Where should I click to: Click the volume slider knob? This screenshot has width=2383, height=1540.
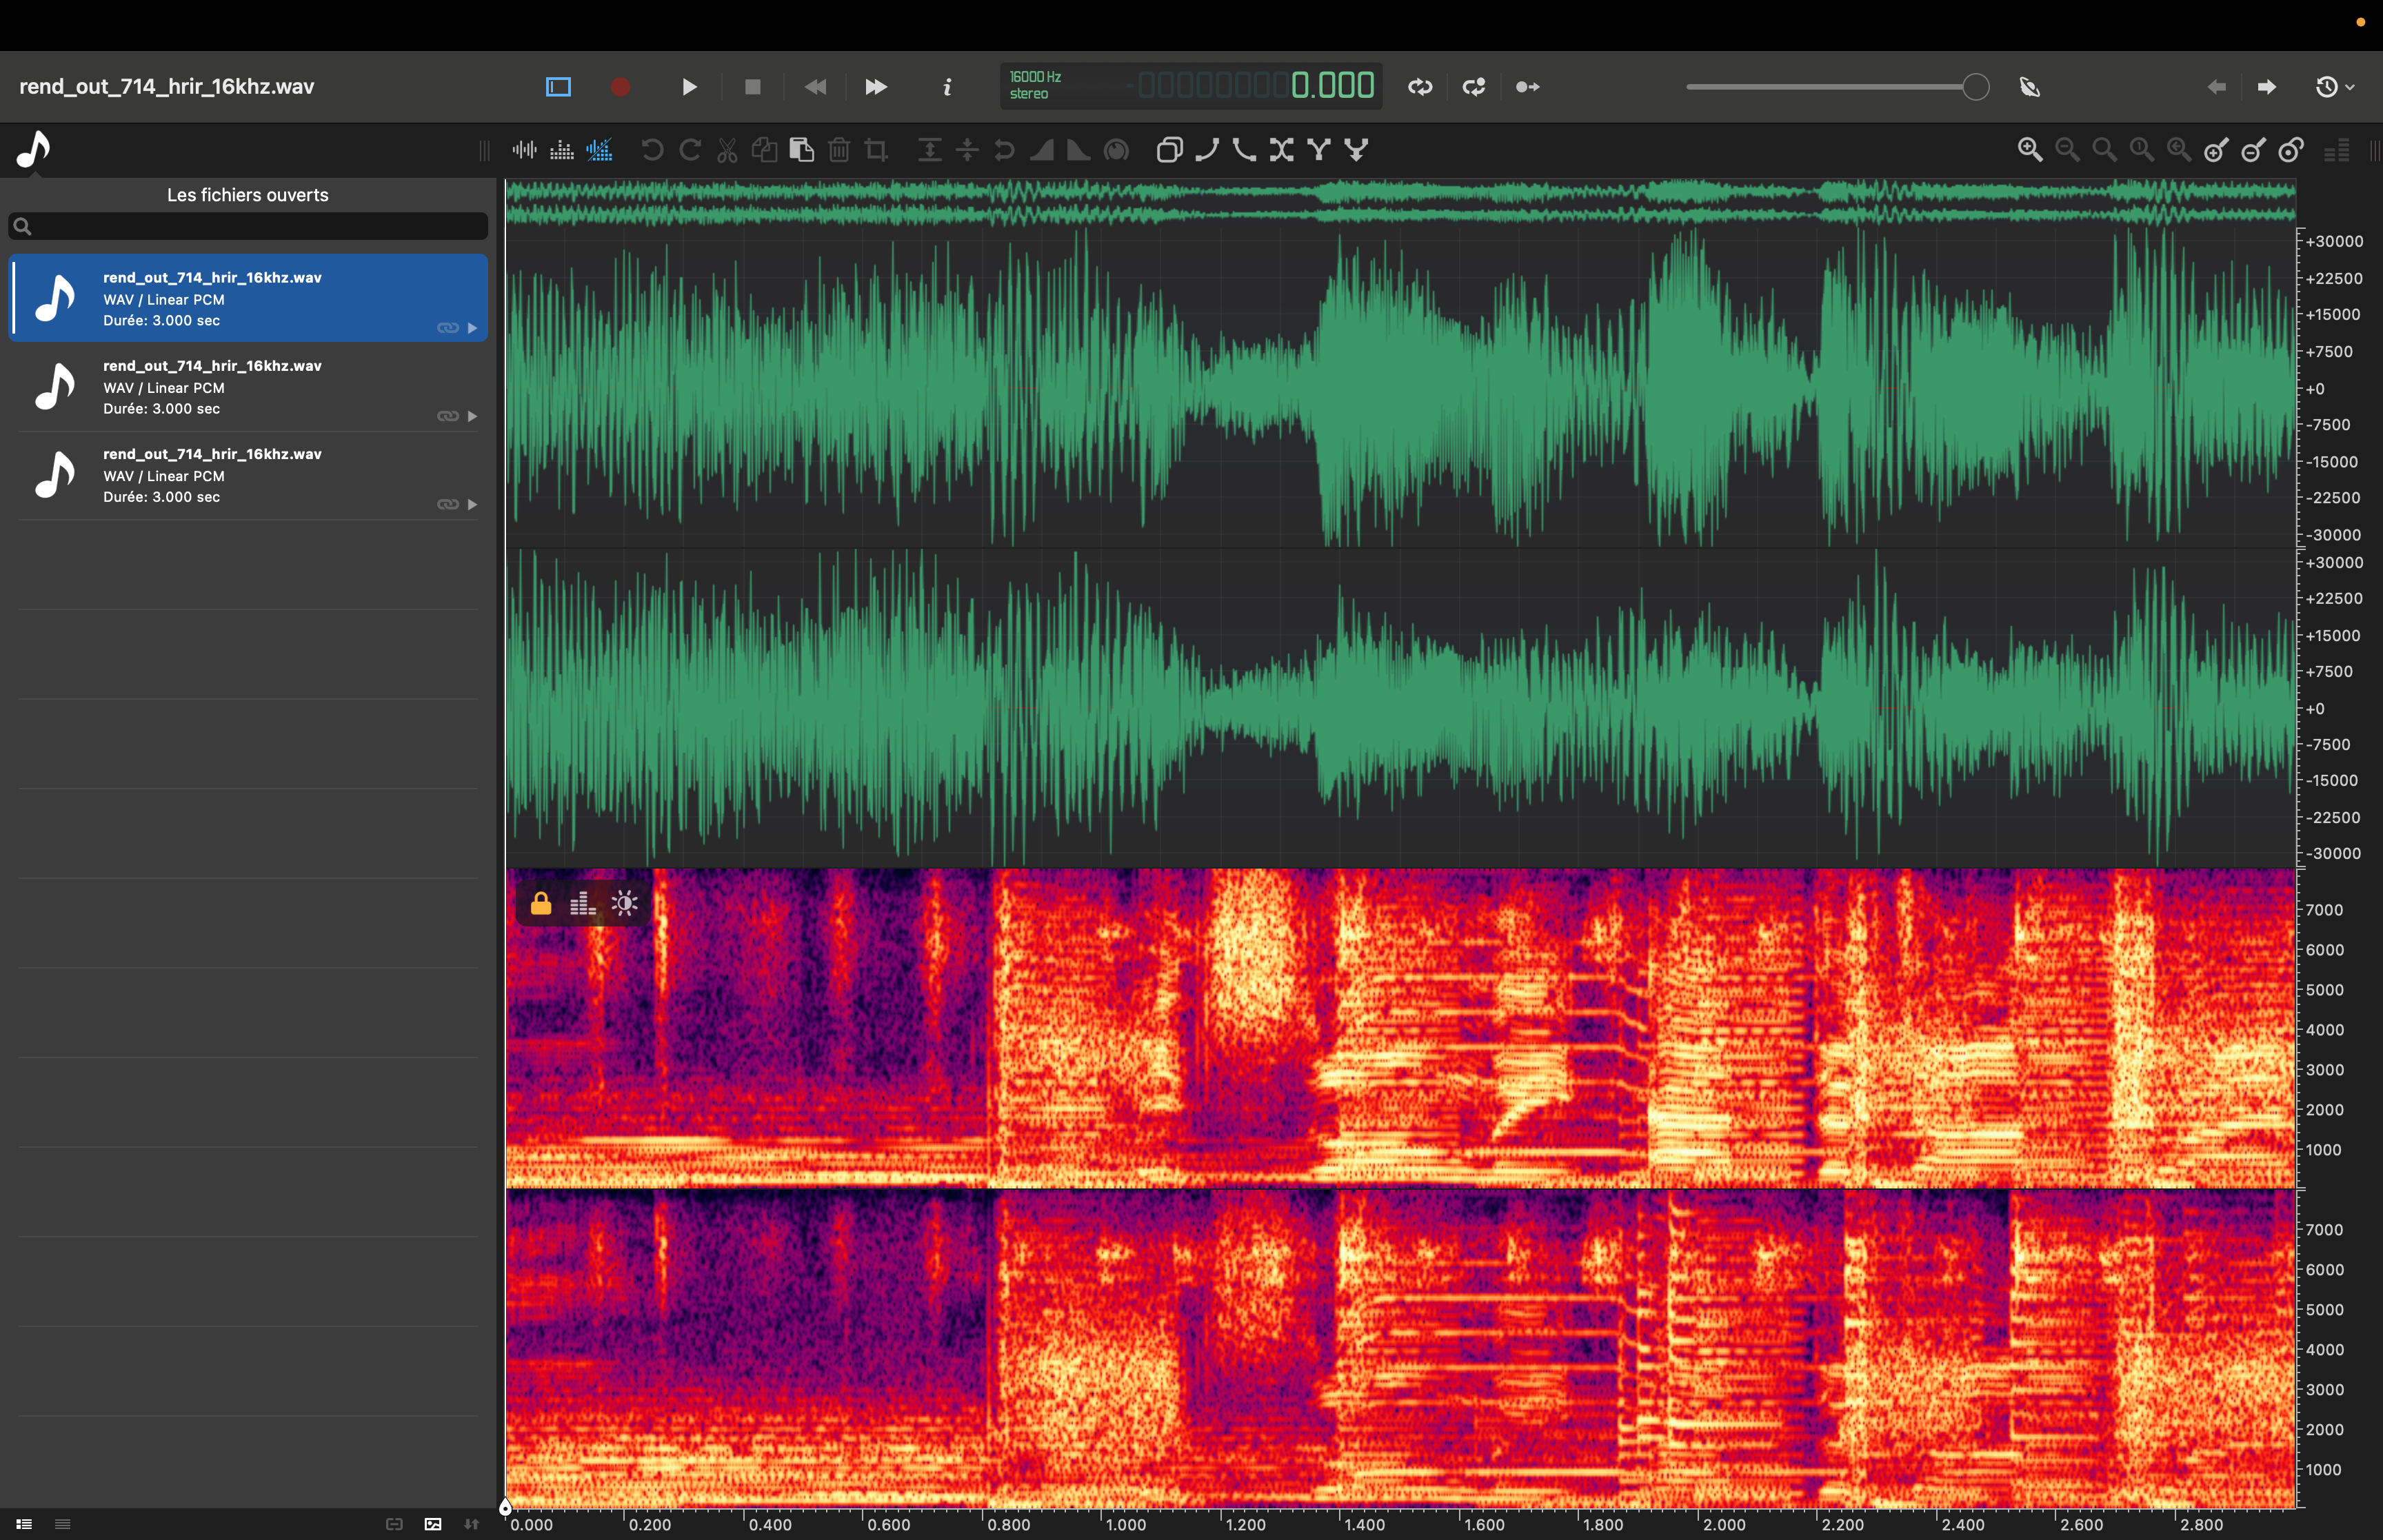click(1975, 87)
